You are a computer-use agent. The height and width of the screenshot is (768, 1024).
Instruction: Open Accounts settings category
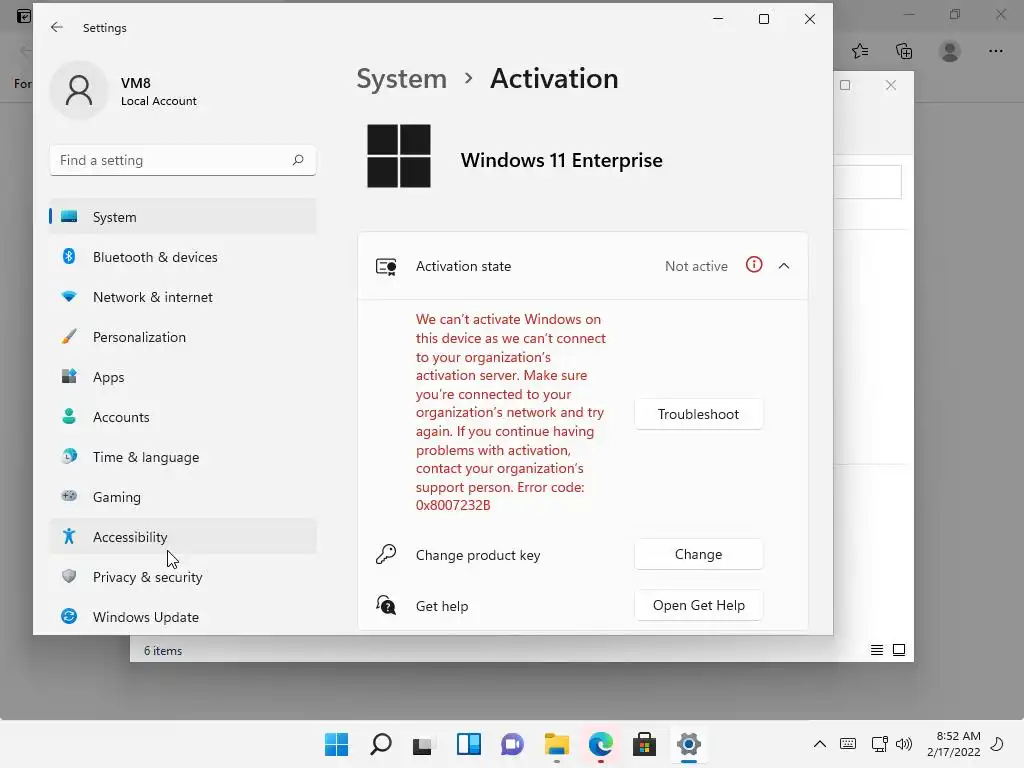click(183, 417)
